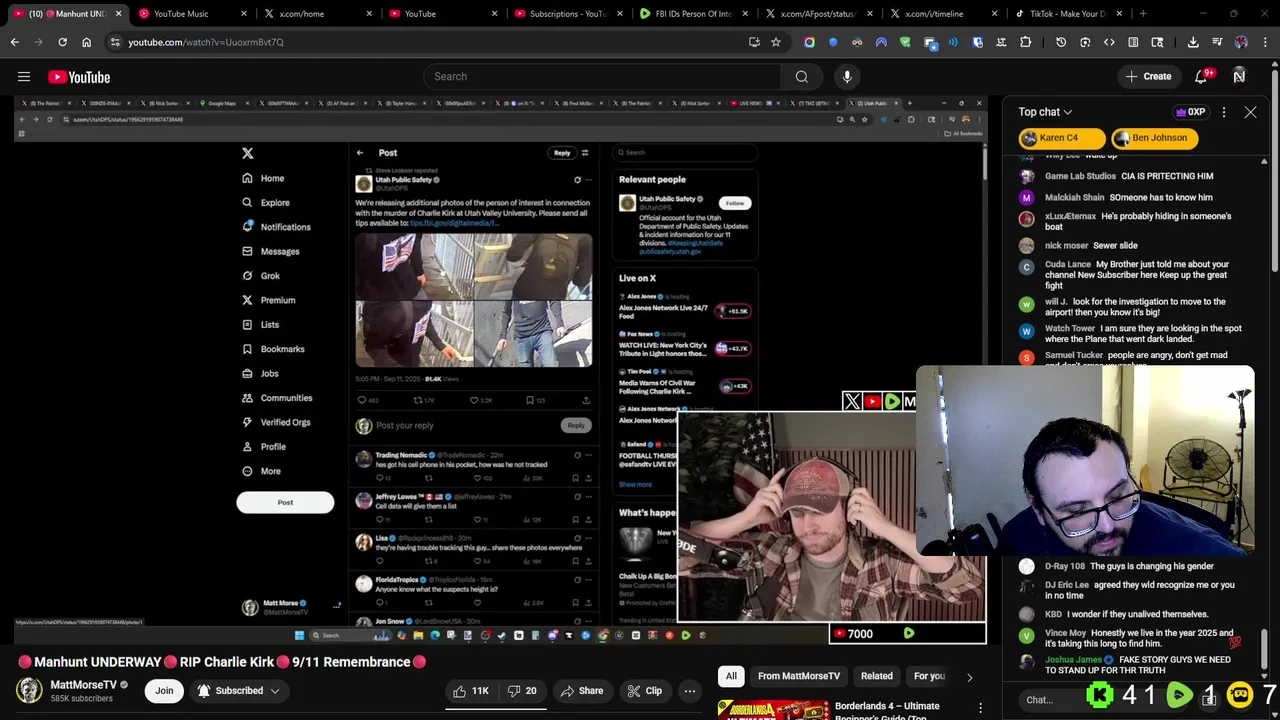Click the colorful ring extension icon
Screen dimensions: 1280x720
(809, 42)
